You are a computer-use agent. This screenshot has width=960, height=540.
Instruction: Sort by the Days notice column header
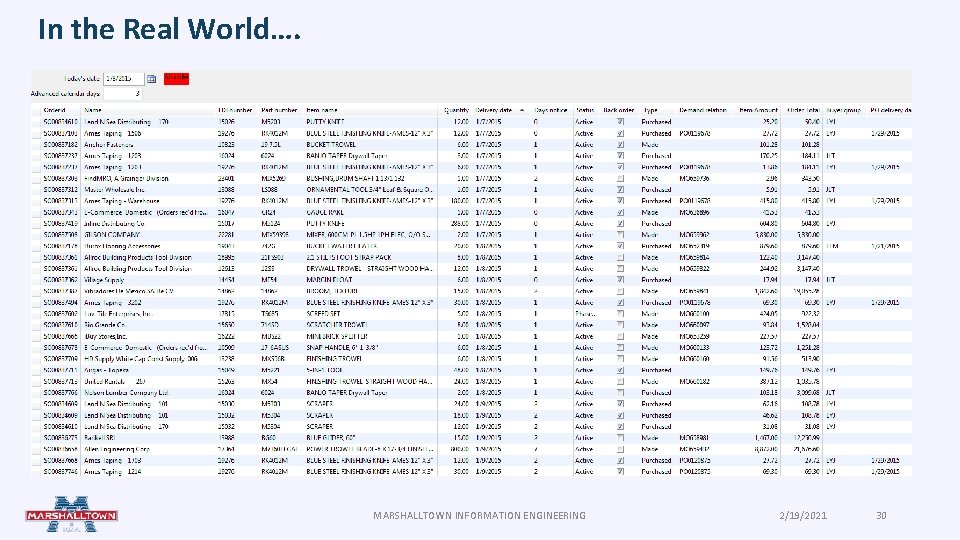(x=550, y=110)
